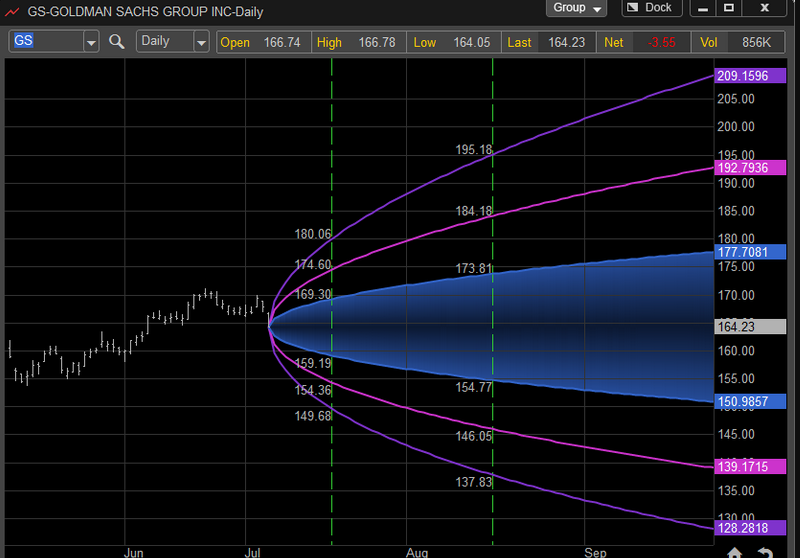This screenshot has width=800, height=558.
Task: Click the red chart icon in title bar
Action: [x=12, y=12]
